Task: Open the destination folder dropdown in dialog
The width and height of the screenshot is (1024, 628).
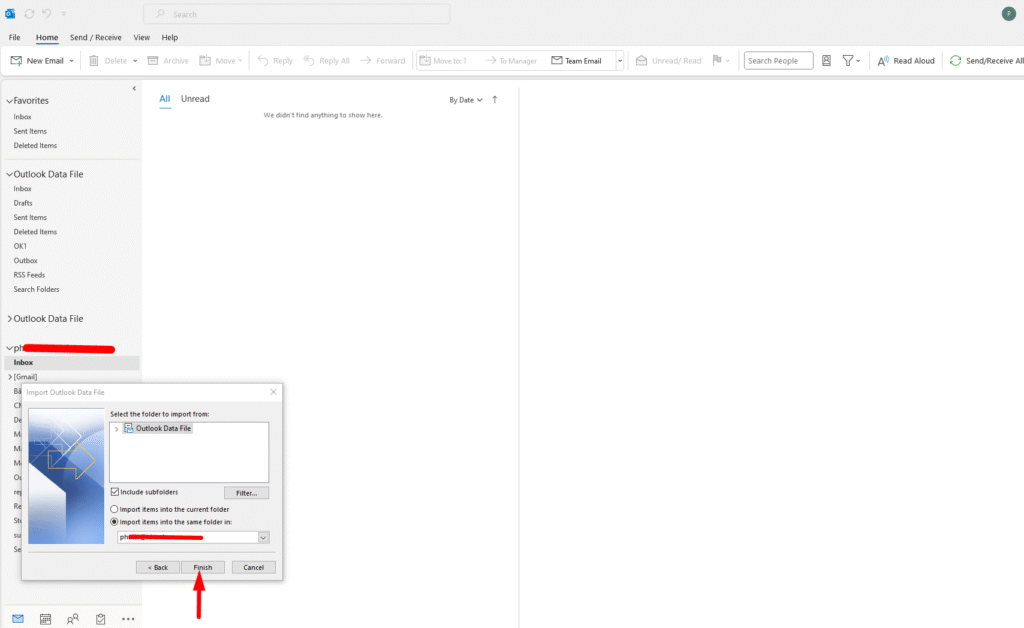Action: pyautogui.click(x=263, y=537)
